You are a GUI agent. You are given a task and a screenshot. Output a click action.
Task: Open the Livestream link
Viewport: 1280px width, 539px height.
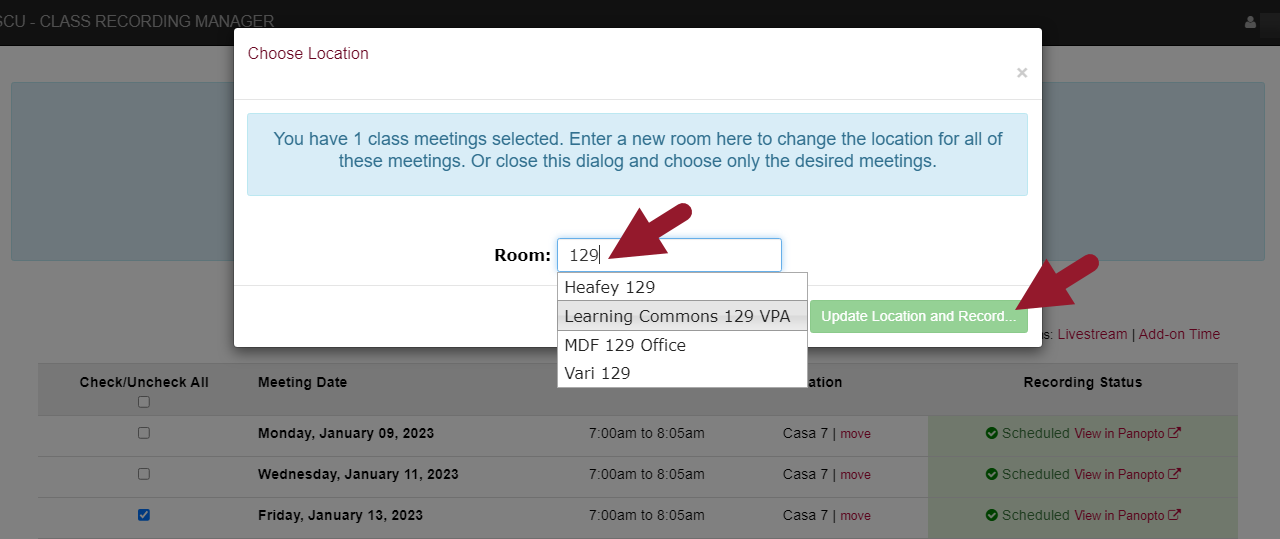click(1092, 334)
